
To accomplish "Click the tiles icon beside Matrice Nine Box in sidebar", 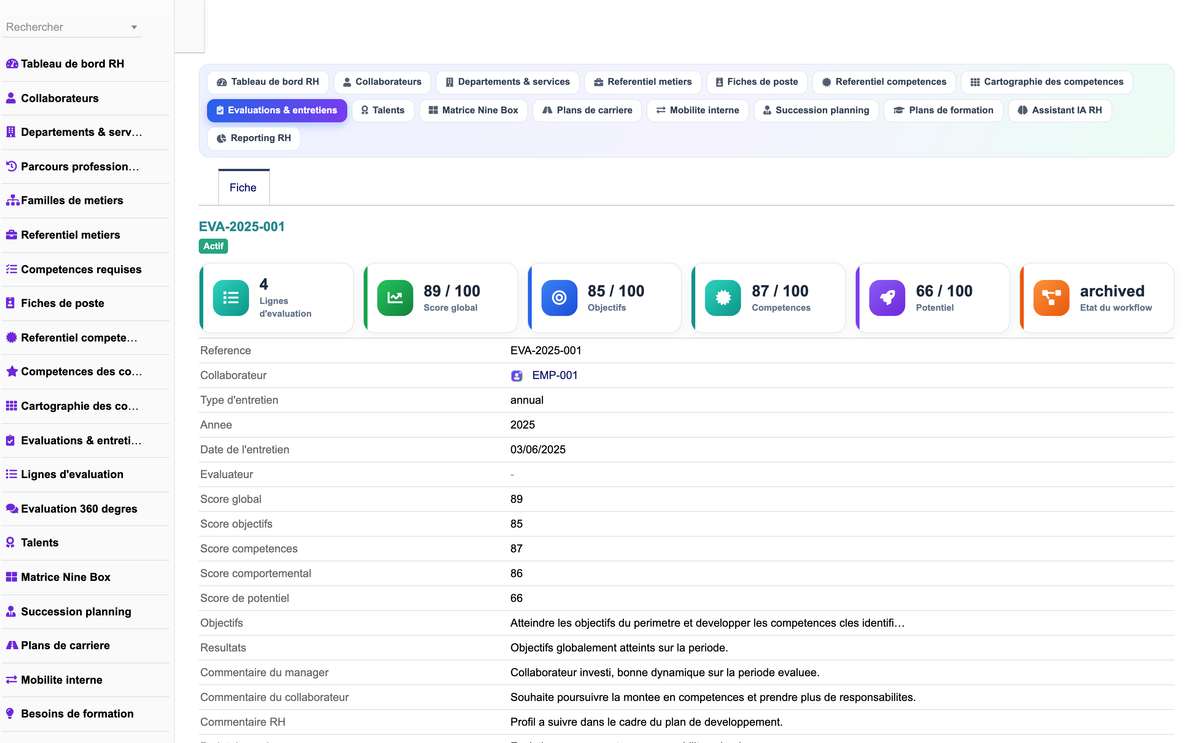I will [12, 577].
